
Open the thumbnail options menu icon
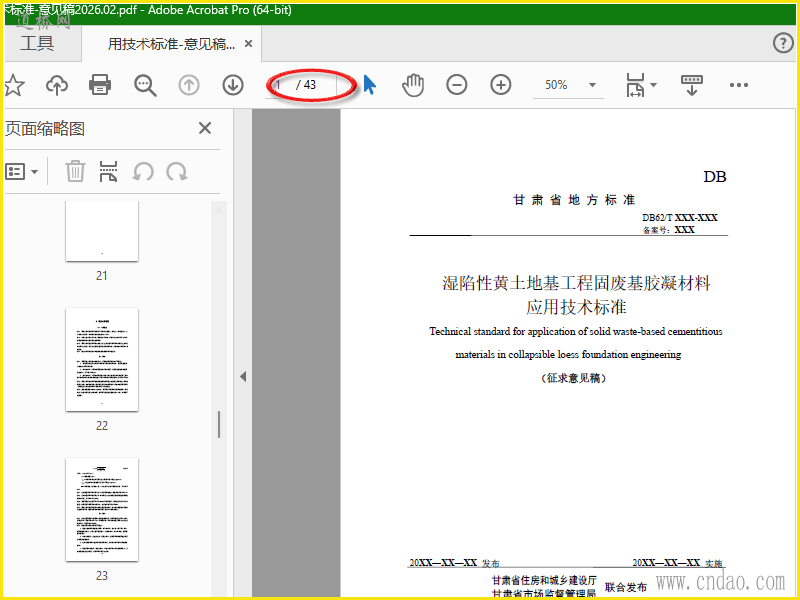coord(21,171)
